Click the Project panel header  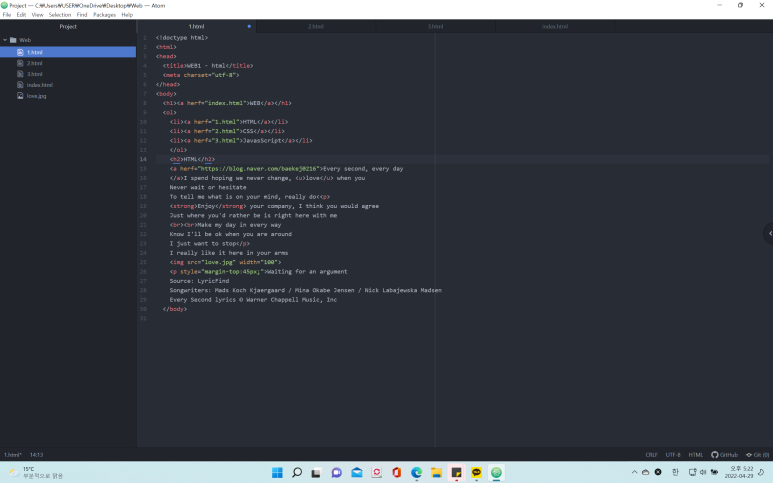coord(68,27)
